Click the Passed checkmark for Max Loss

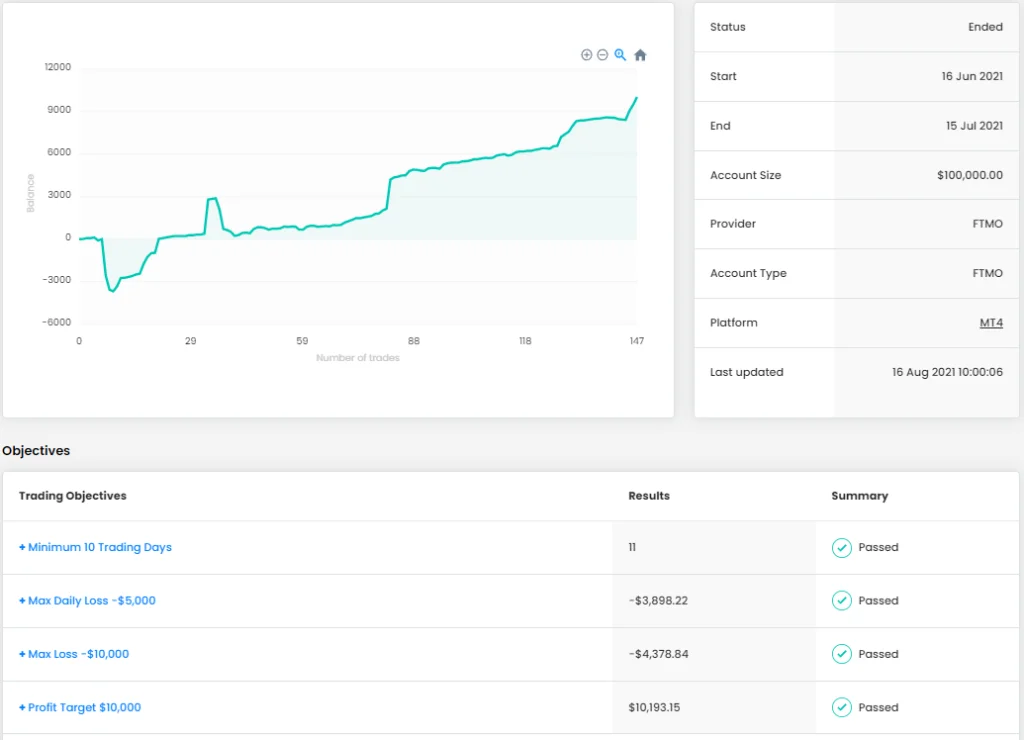point(842,654)
